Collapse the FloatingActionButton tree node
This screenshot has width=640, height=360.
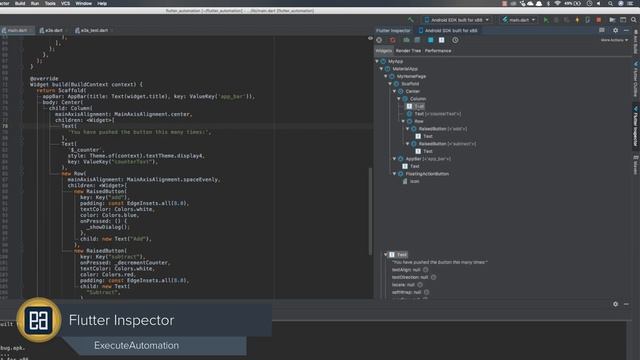(x=395, y=173)
